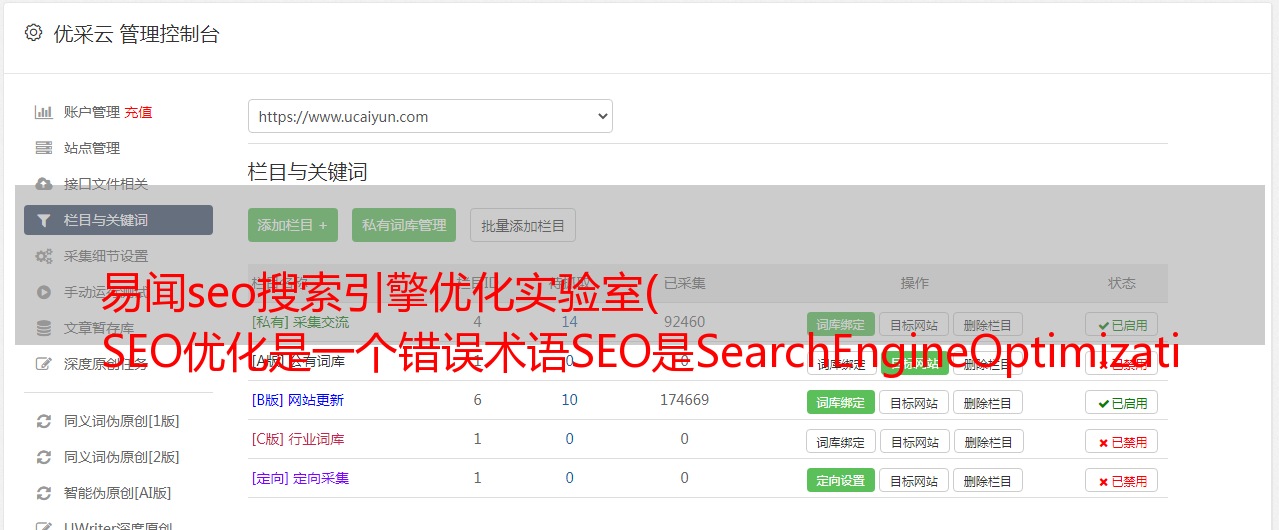Click the server icon for 站点管理
This screenshot has height=530, width=1279.
coord(44,148)
